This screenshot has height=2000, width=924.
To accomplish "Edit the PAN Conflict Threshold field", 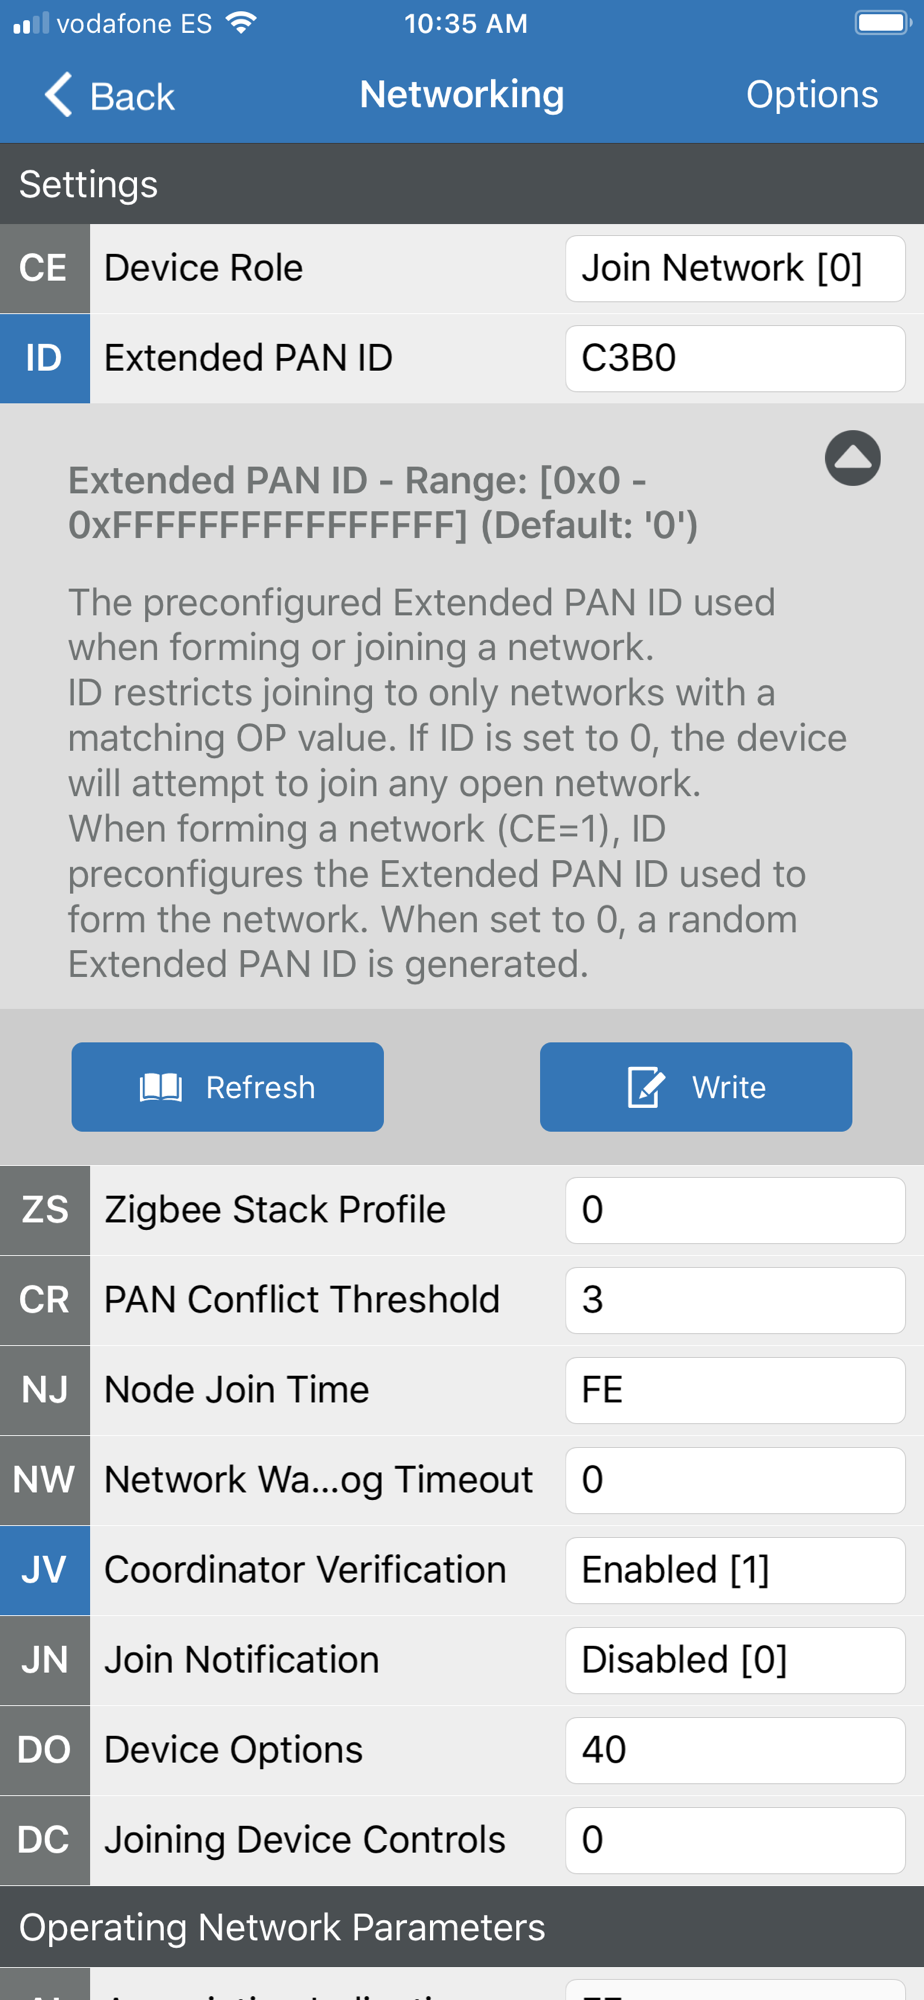I will click(x=735, y=1300).
